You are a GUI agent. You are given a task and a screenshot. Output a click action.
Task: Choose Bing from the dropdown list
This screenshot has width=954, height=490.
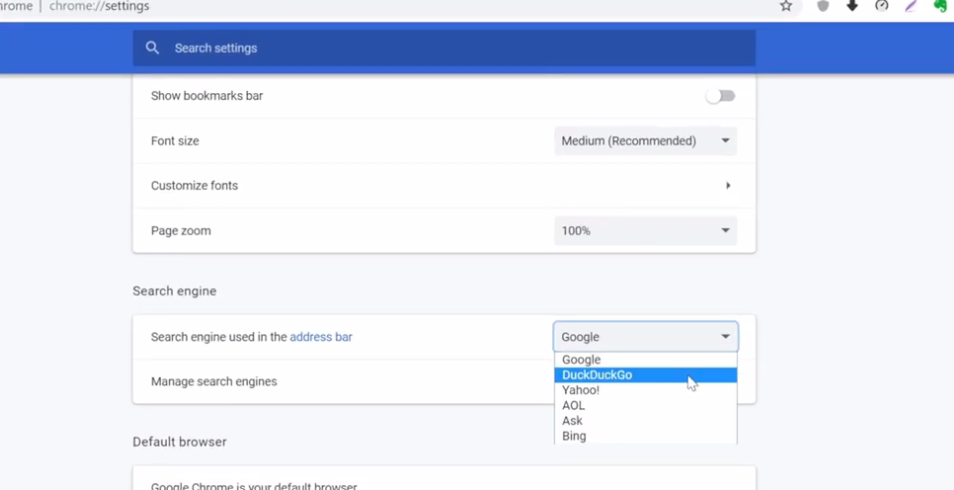point(646,436)
